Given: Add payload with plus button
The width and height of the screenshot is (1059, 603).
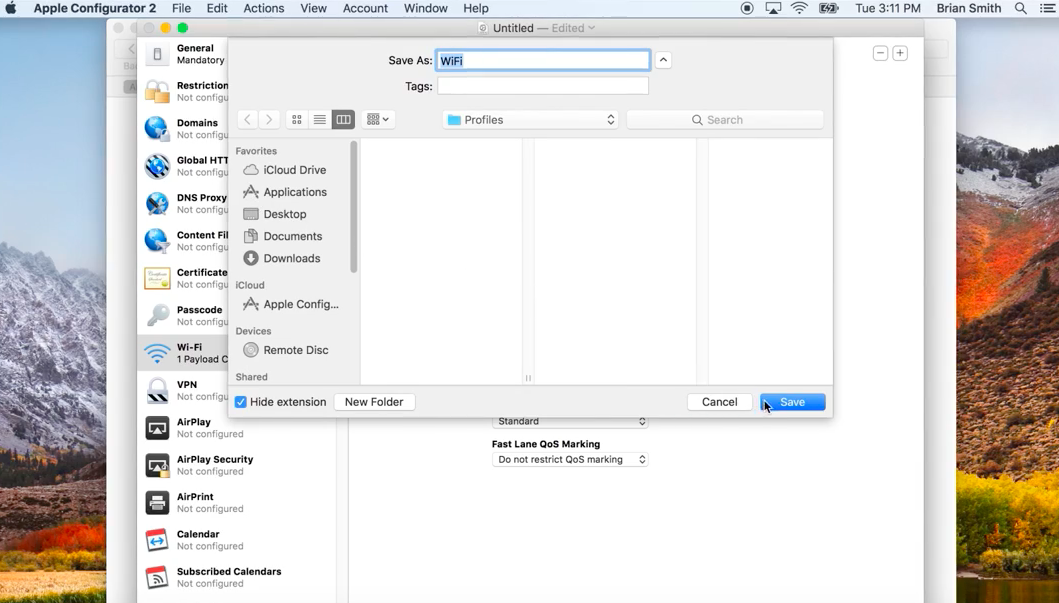Looking at the screenshot, I should pos(900,53).
